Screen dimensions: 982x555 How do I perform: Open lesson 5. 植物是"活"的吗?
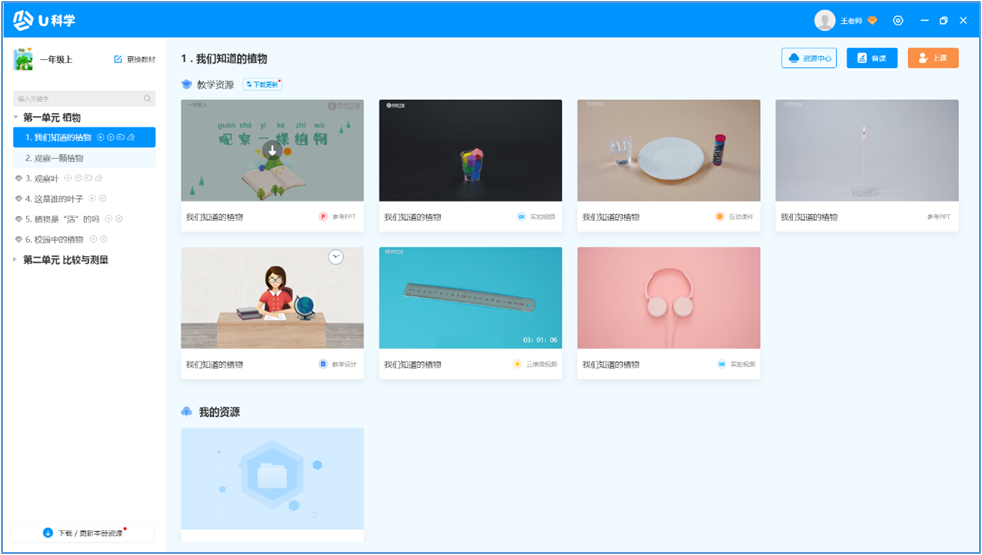[62, 219]
